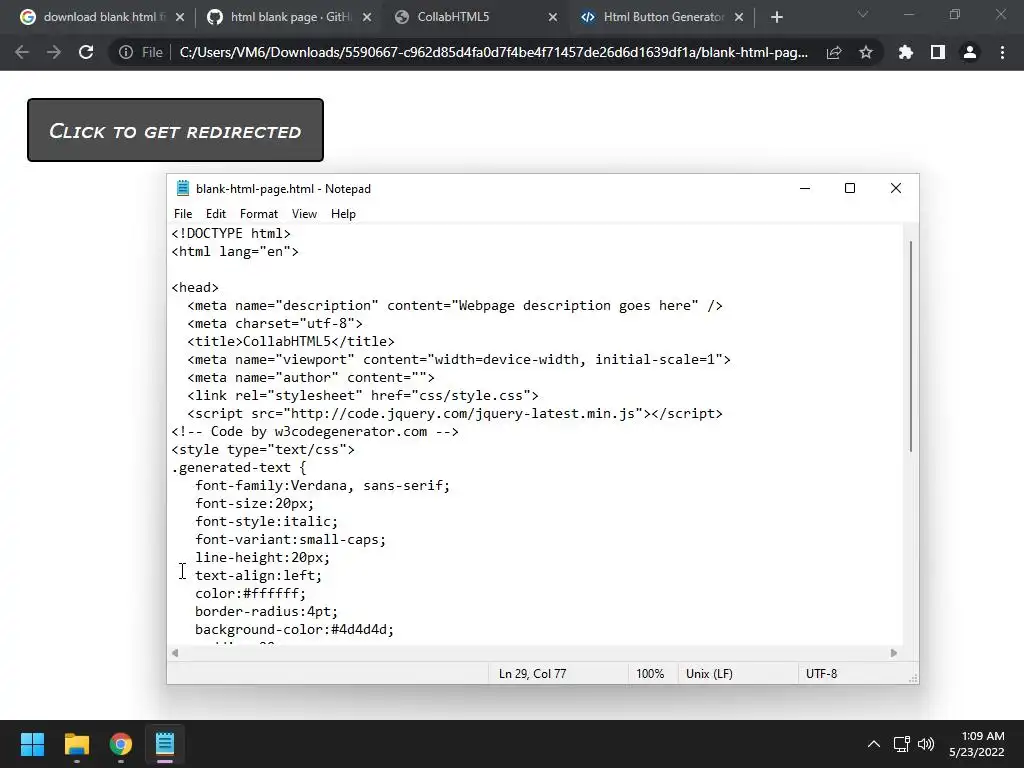Open Notepad File menu
1024x768 pixels.
point(183,214)
